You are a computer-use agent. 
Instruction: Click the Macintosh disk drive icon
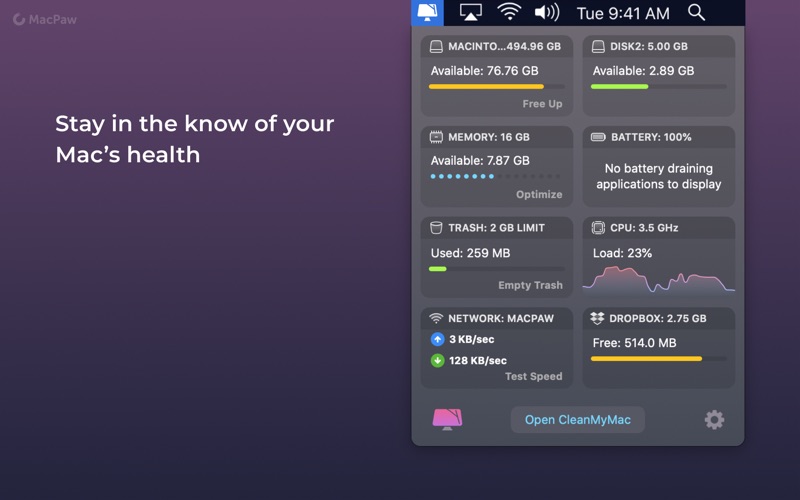(x=436, y=46)
